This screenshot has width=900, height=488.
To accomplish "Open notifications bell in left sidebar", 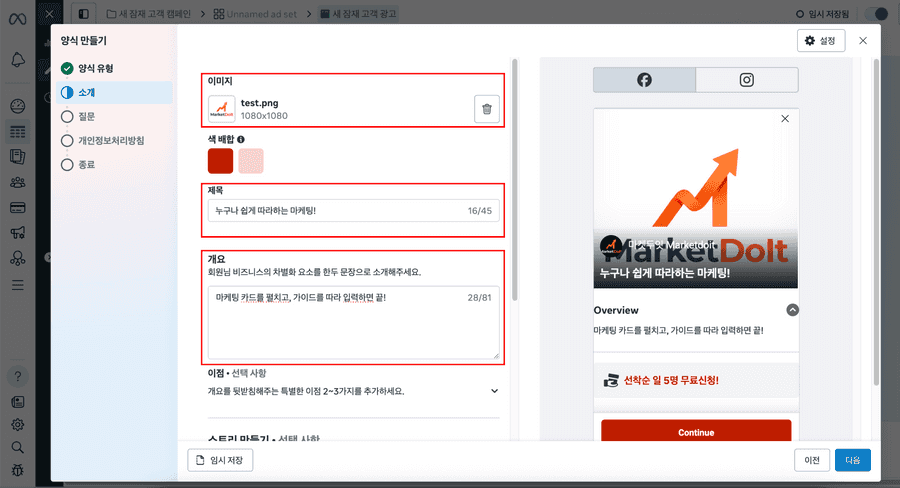I will point(18,60).
